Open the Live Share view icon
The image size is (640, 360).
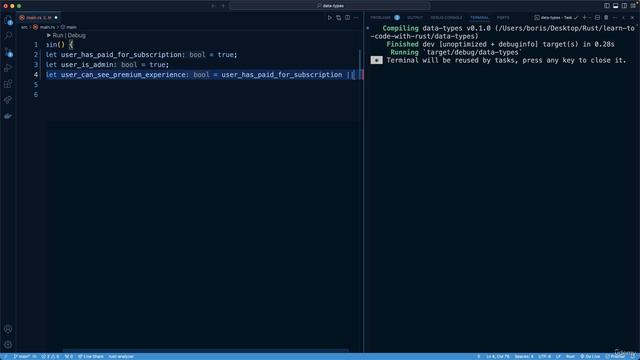point(8,100)
